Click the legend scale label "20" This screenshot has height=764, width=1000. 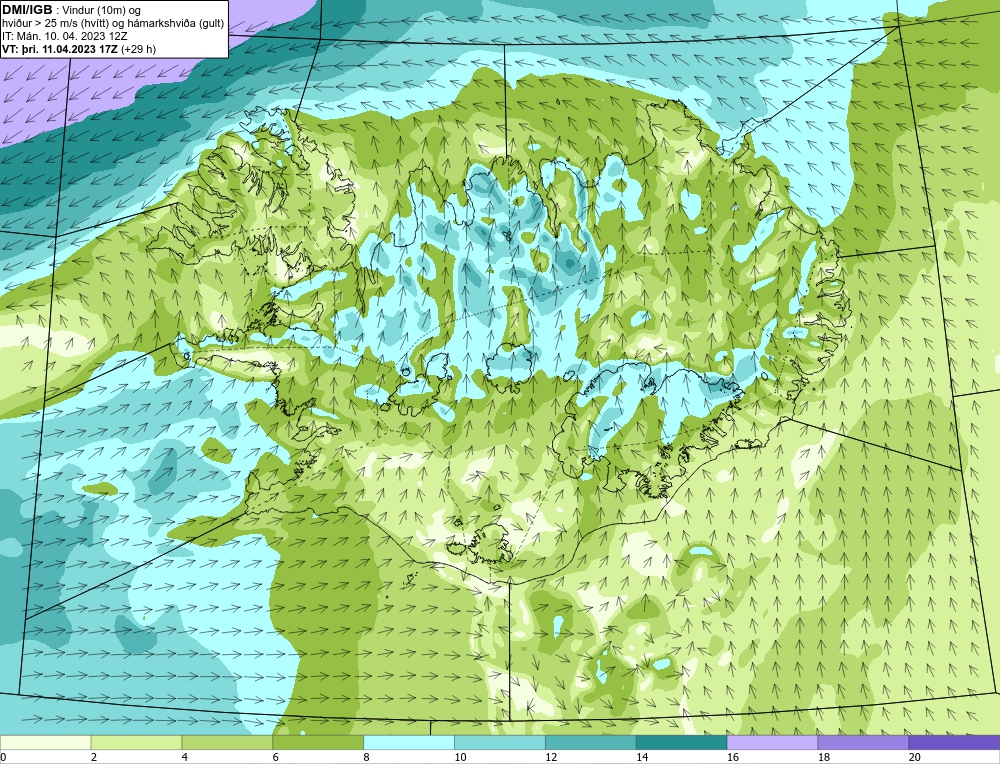tap(915, 757)
